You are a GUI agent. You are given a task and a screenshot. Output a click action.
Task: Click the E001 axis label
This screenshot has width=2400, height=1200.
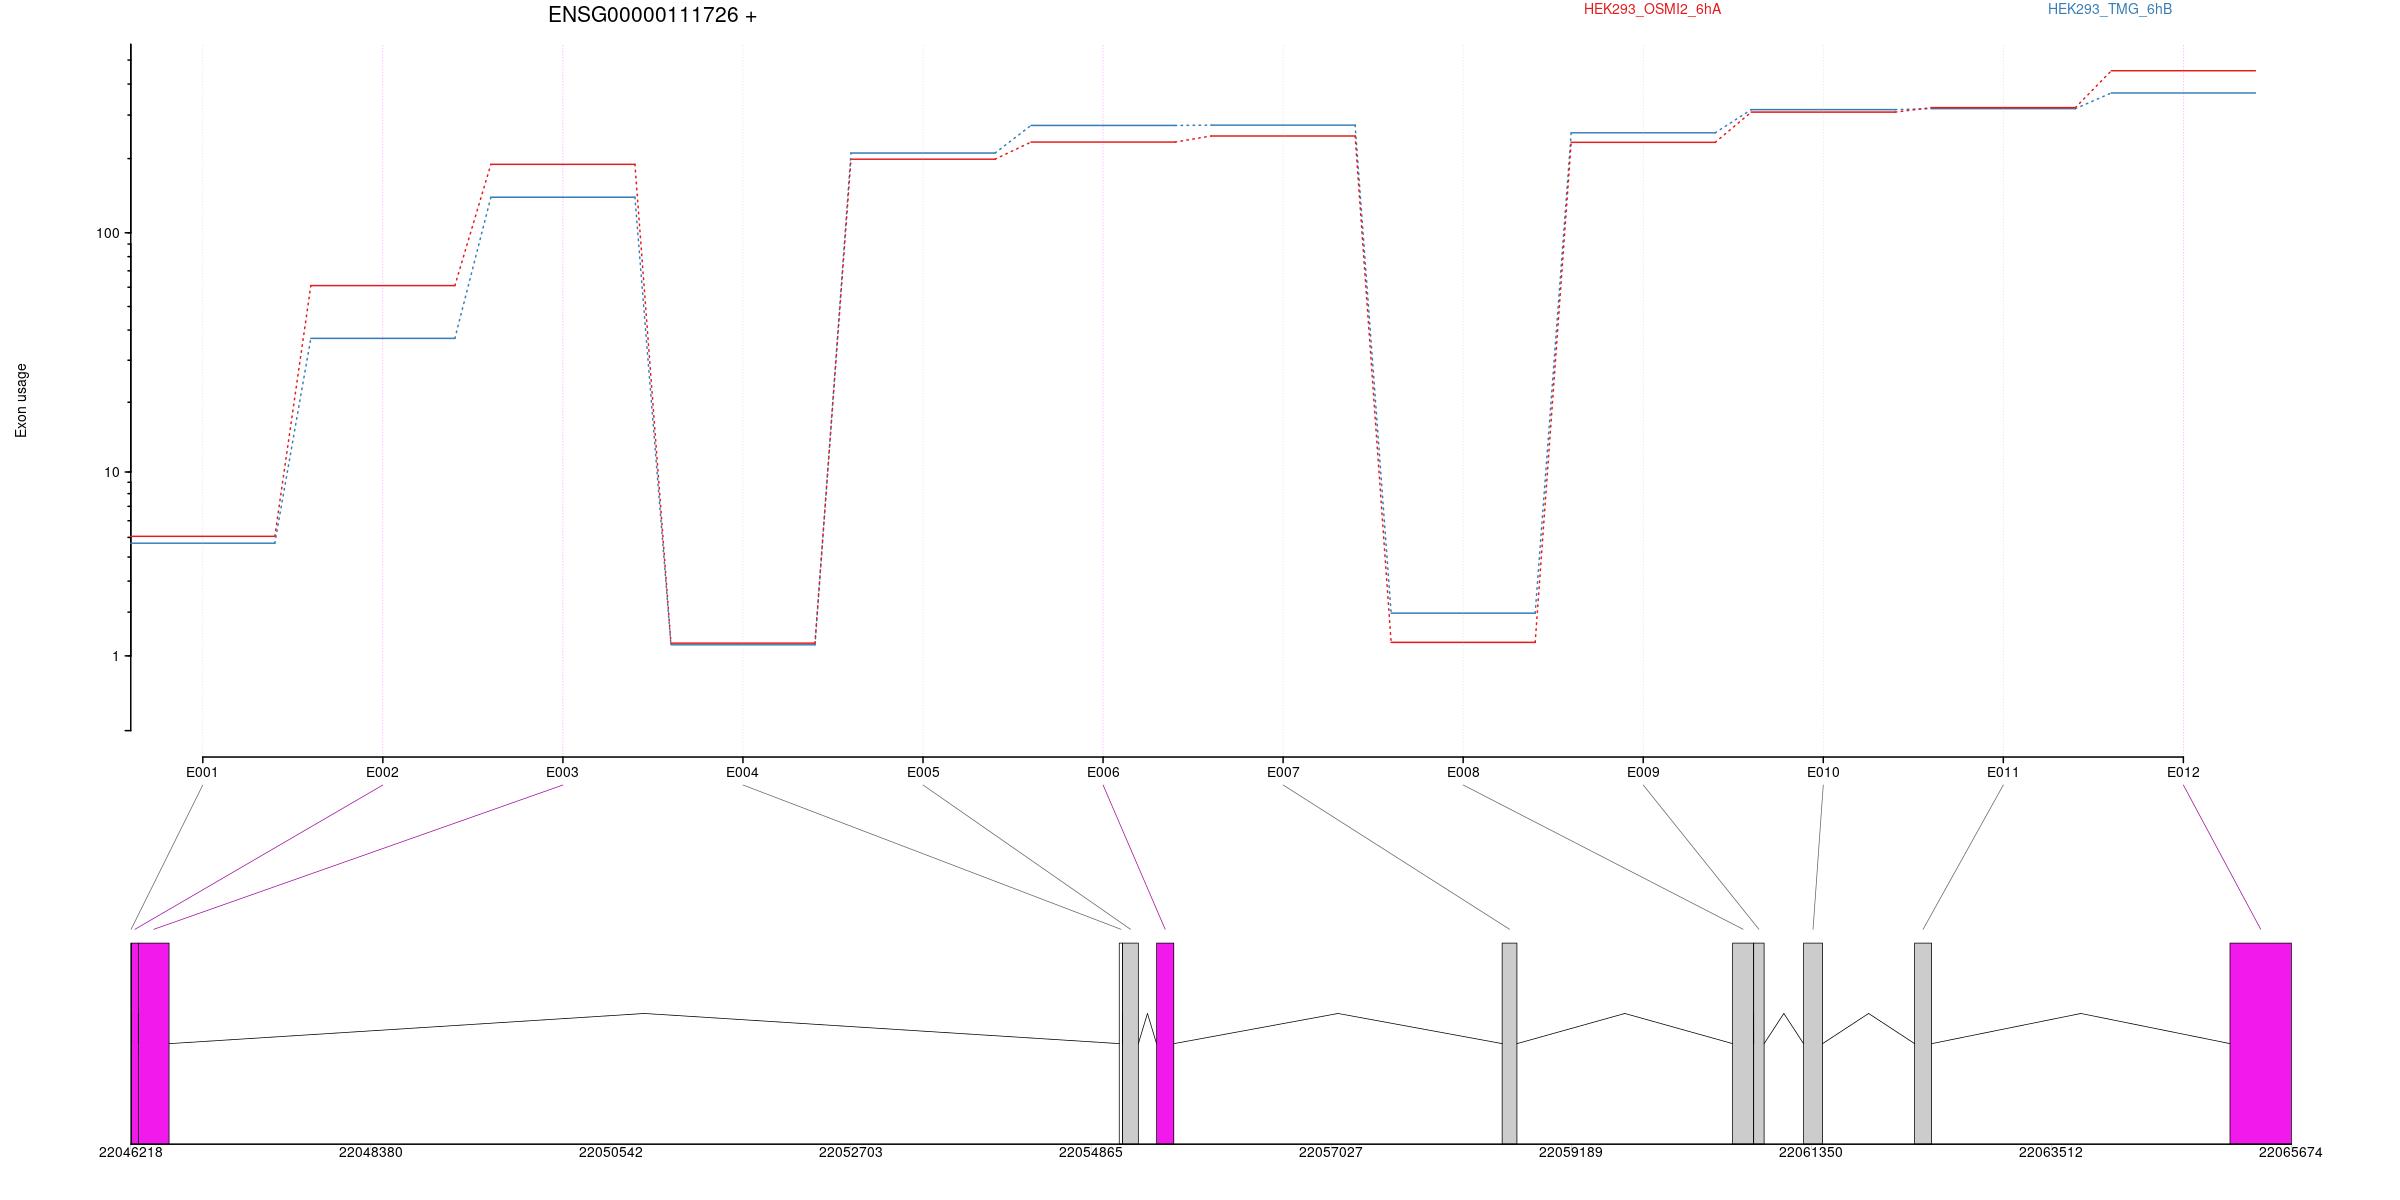(202, 772)
